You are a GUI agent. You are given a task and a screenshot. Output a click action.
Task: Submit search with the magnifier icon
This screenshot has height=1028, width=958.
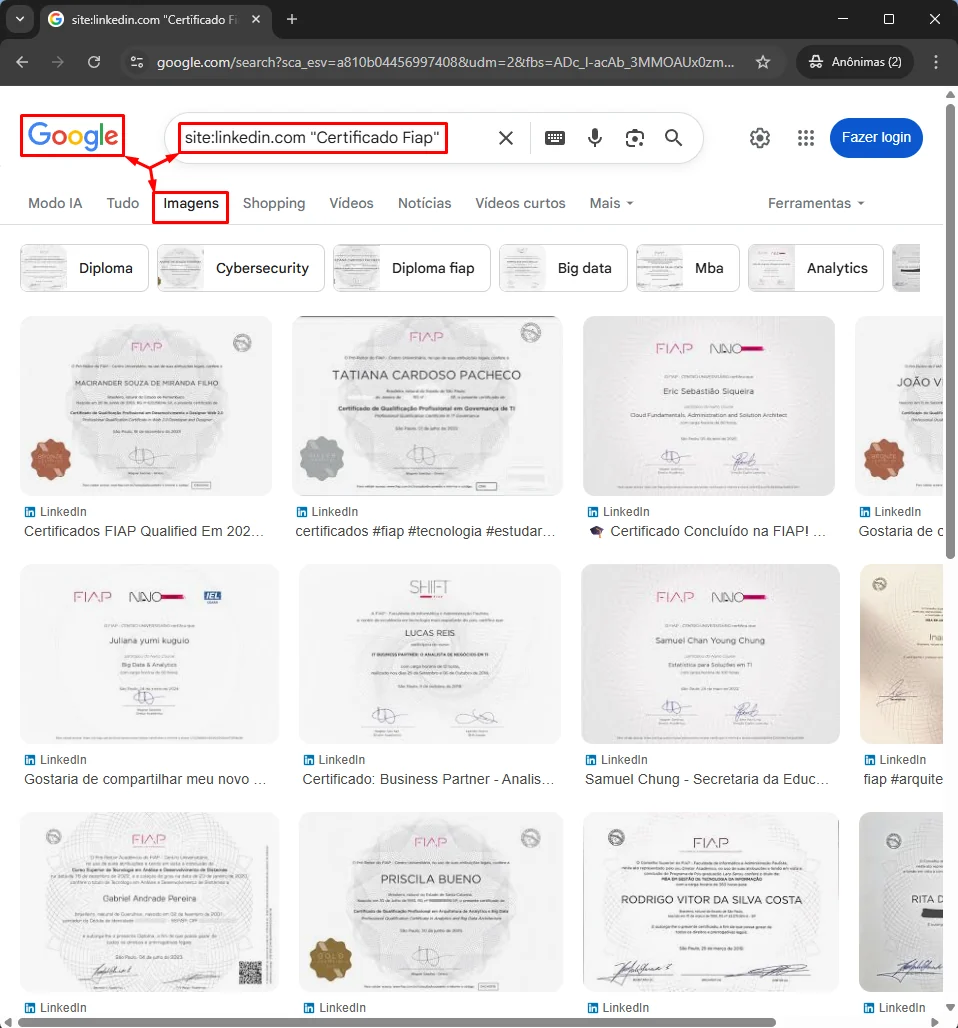[673, 138]
